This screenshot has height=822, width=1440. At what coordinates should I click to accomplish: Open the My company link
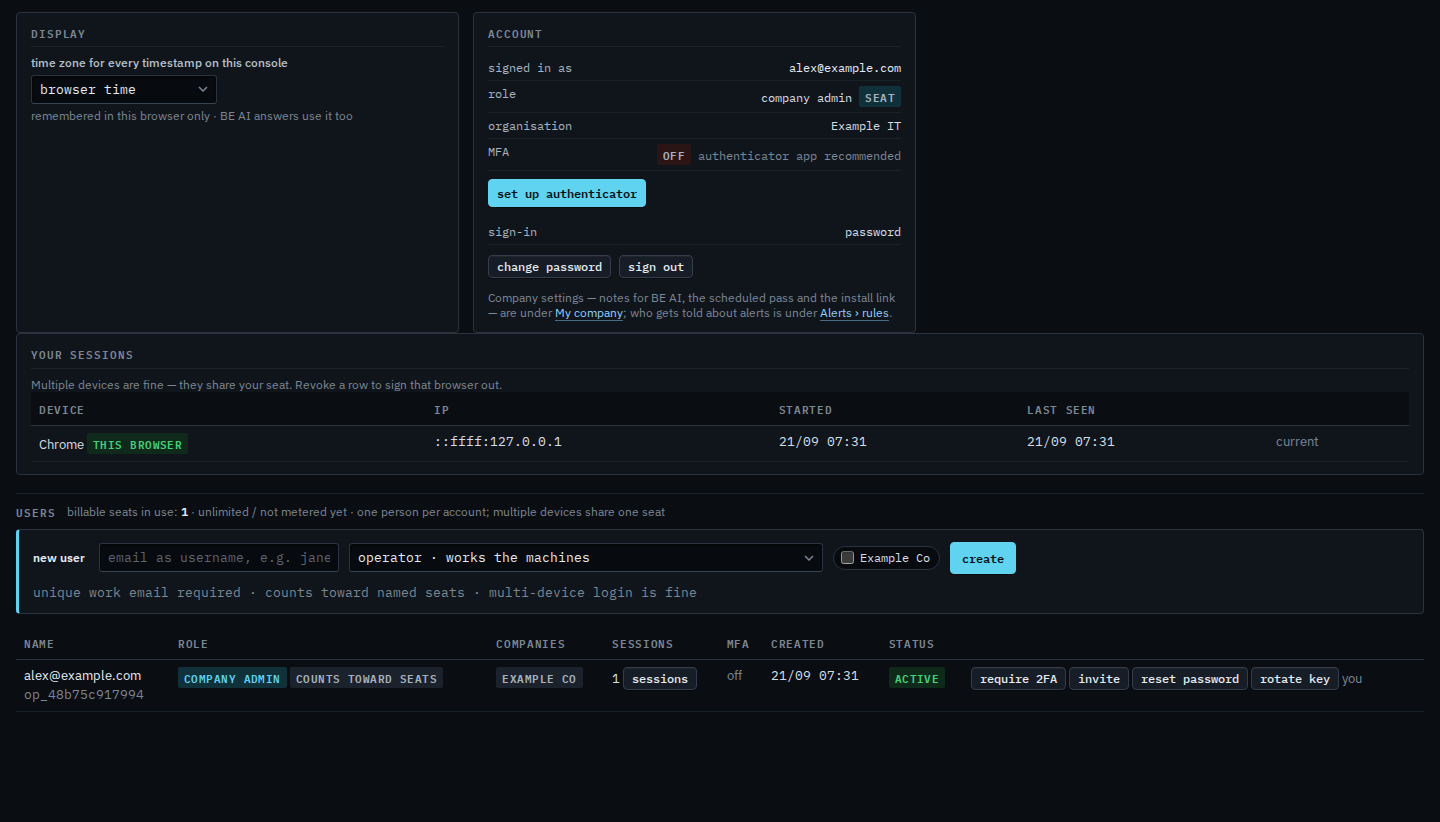click(588, 313)
